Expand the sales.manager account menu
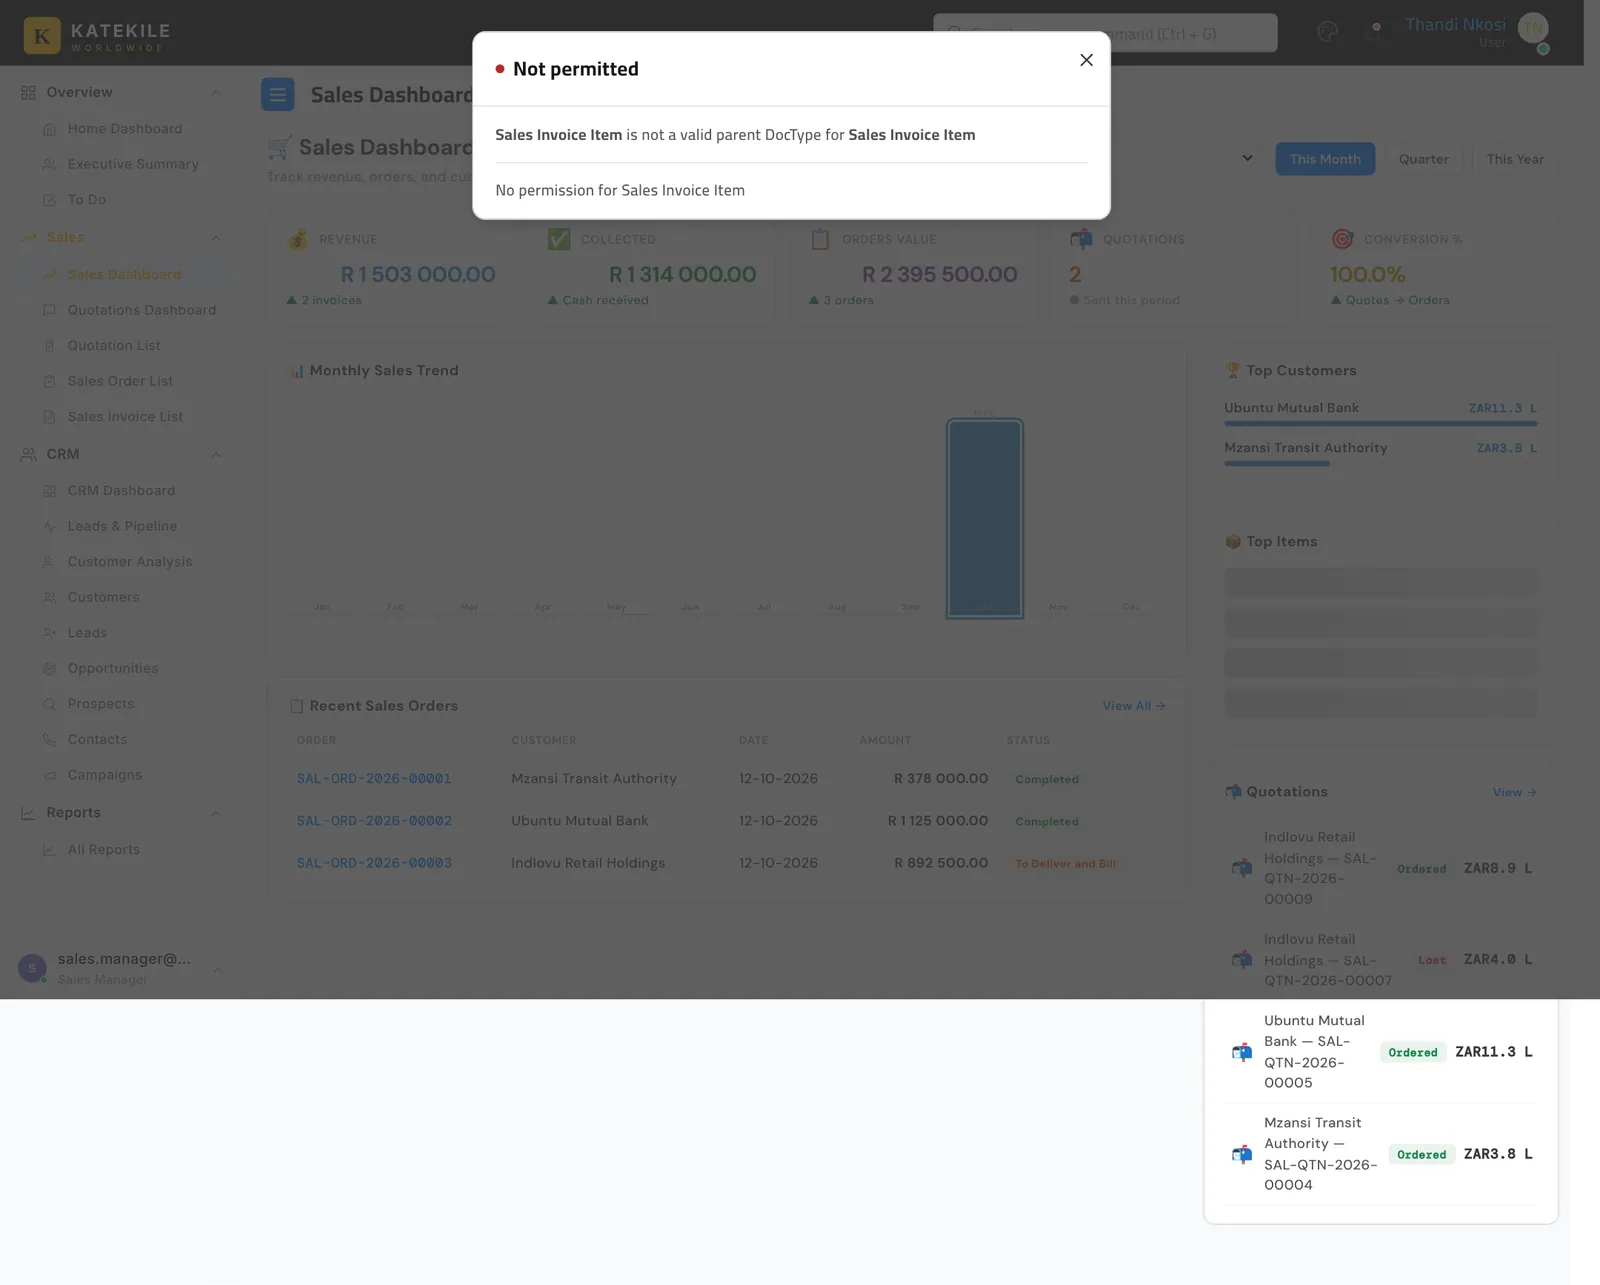The height and width of the screenshot is (1285, 1600). click(x=217, y=969)
